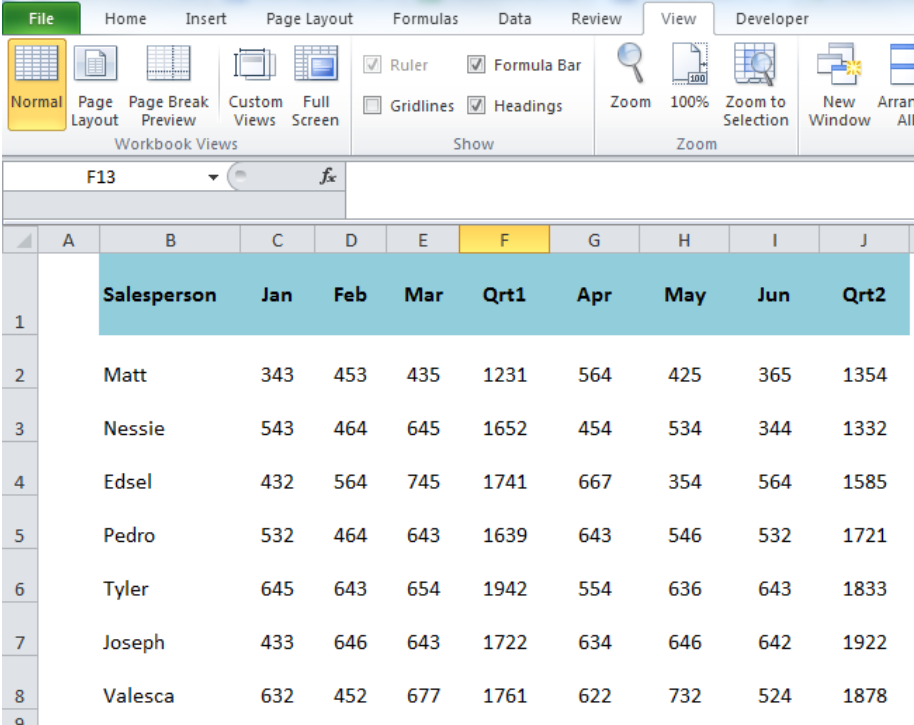Click the Insert Function fx icon
Screen dimensions: 914x725
(328, 176)
